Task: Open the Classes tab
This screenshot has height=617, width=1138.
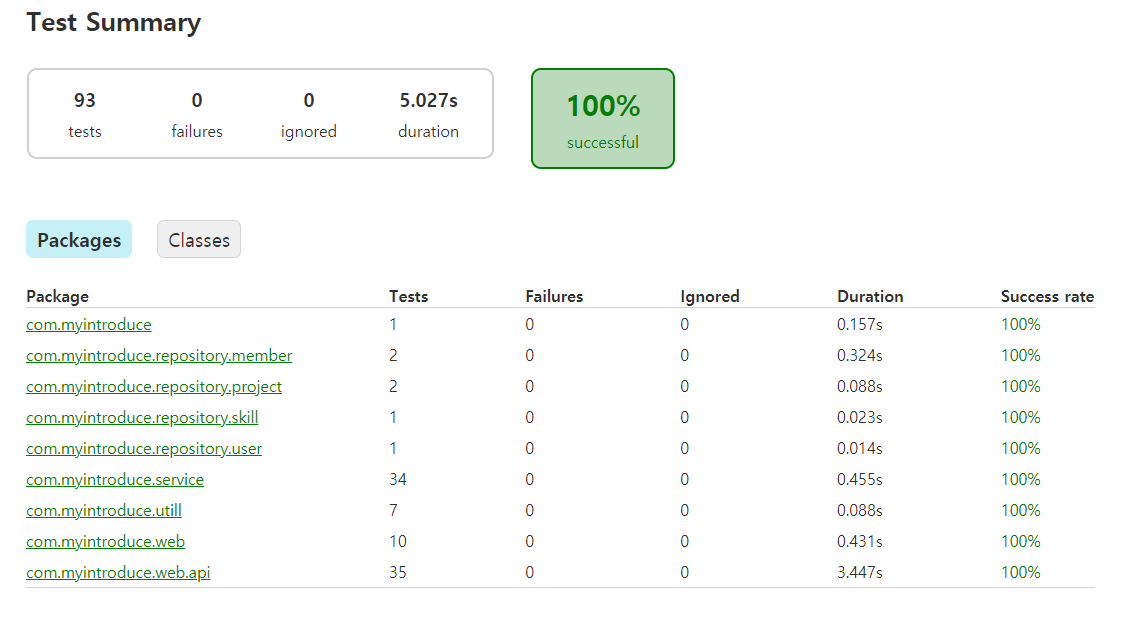Action: 199,240
